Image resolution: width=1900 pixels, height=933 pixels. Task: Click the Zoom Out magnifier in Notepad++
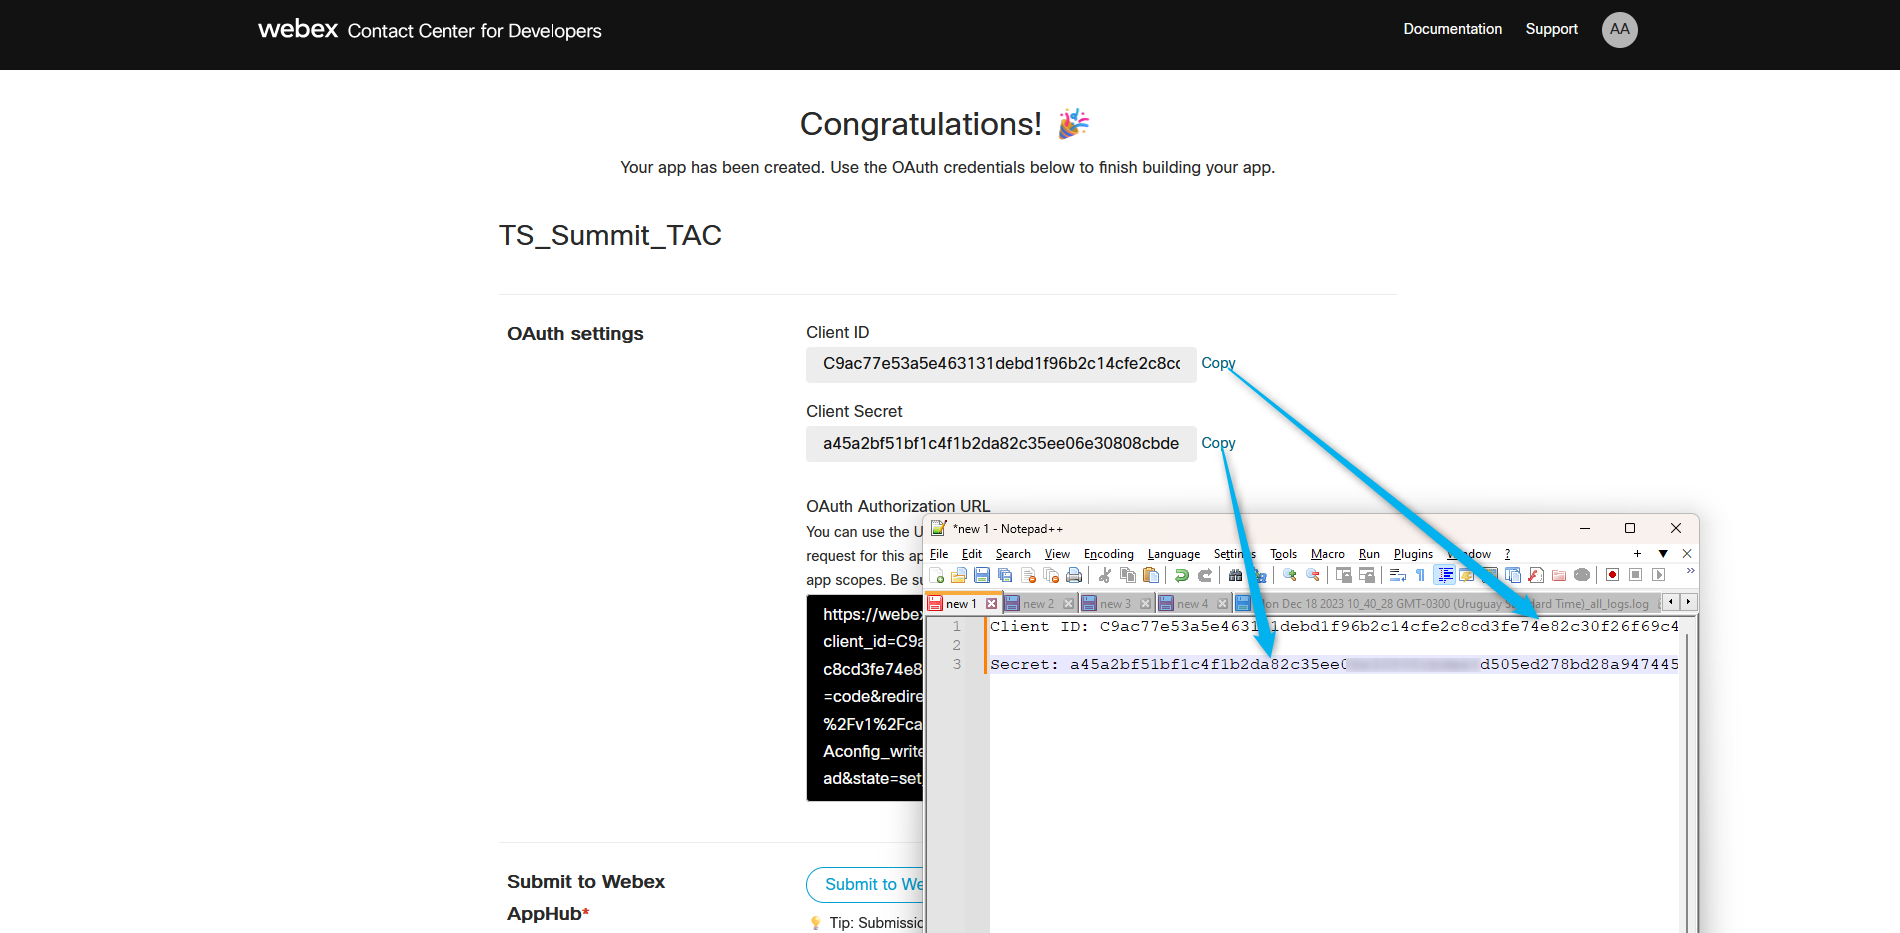point(1313,575)
